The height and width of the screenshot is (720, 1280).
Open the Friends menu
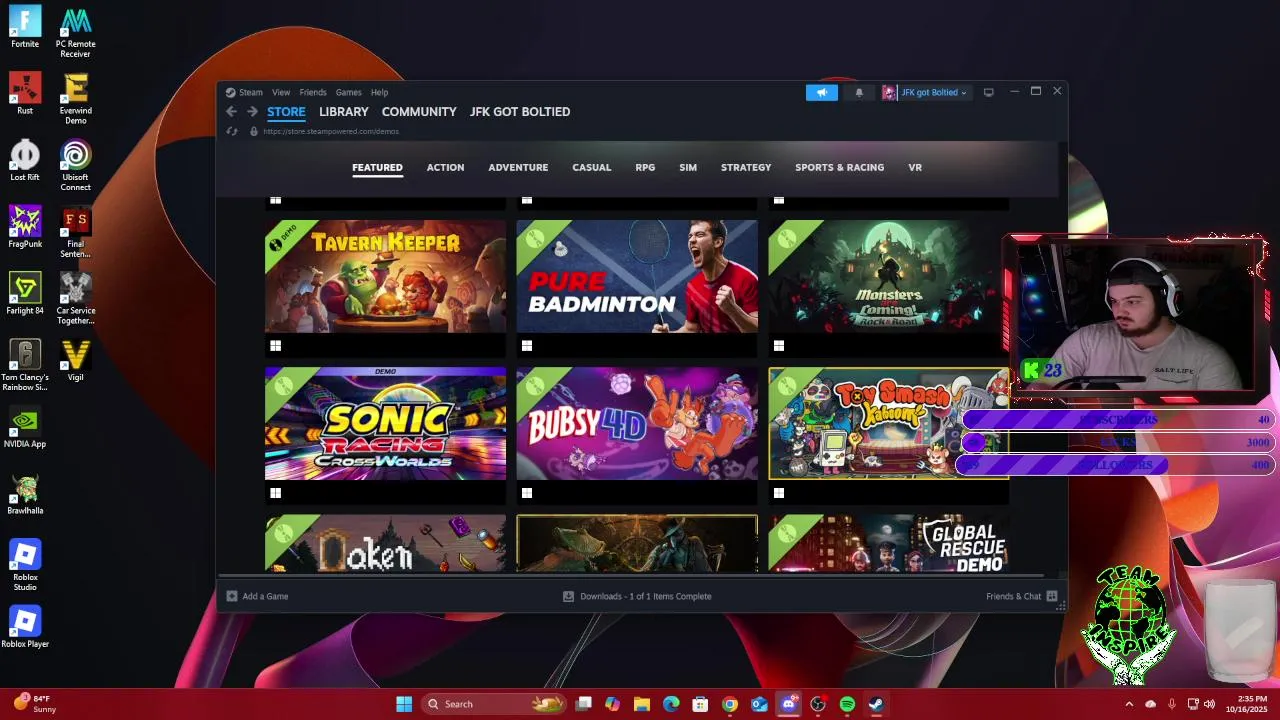click(x=313, y=92)
